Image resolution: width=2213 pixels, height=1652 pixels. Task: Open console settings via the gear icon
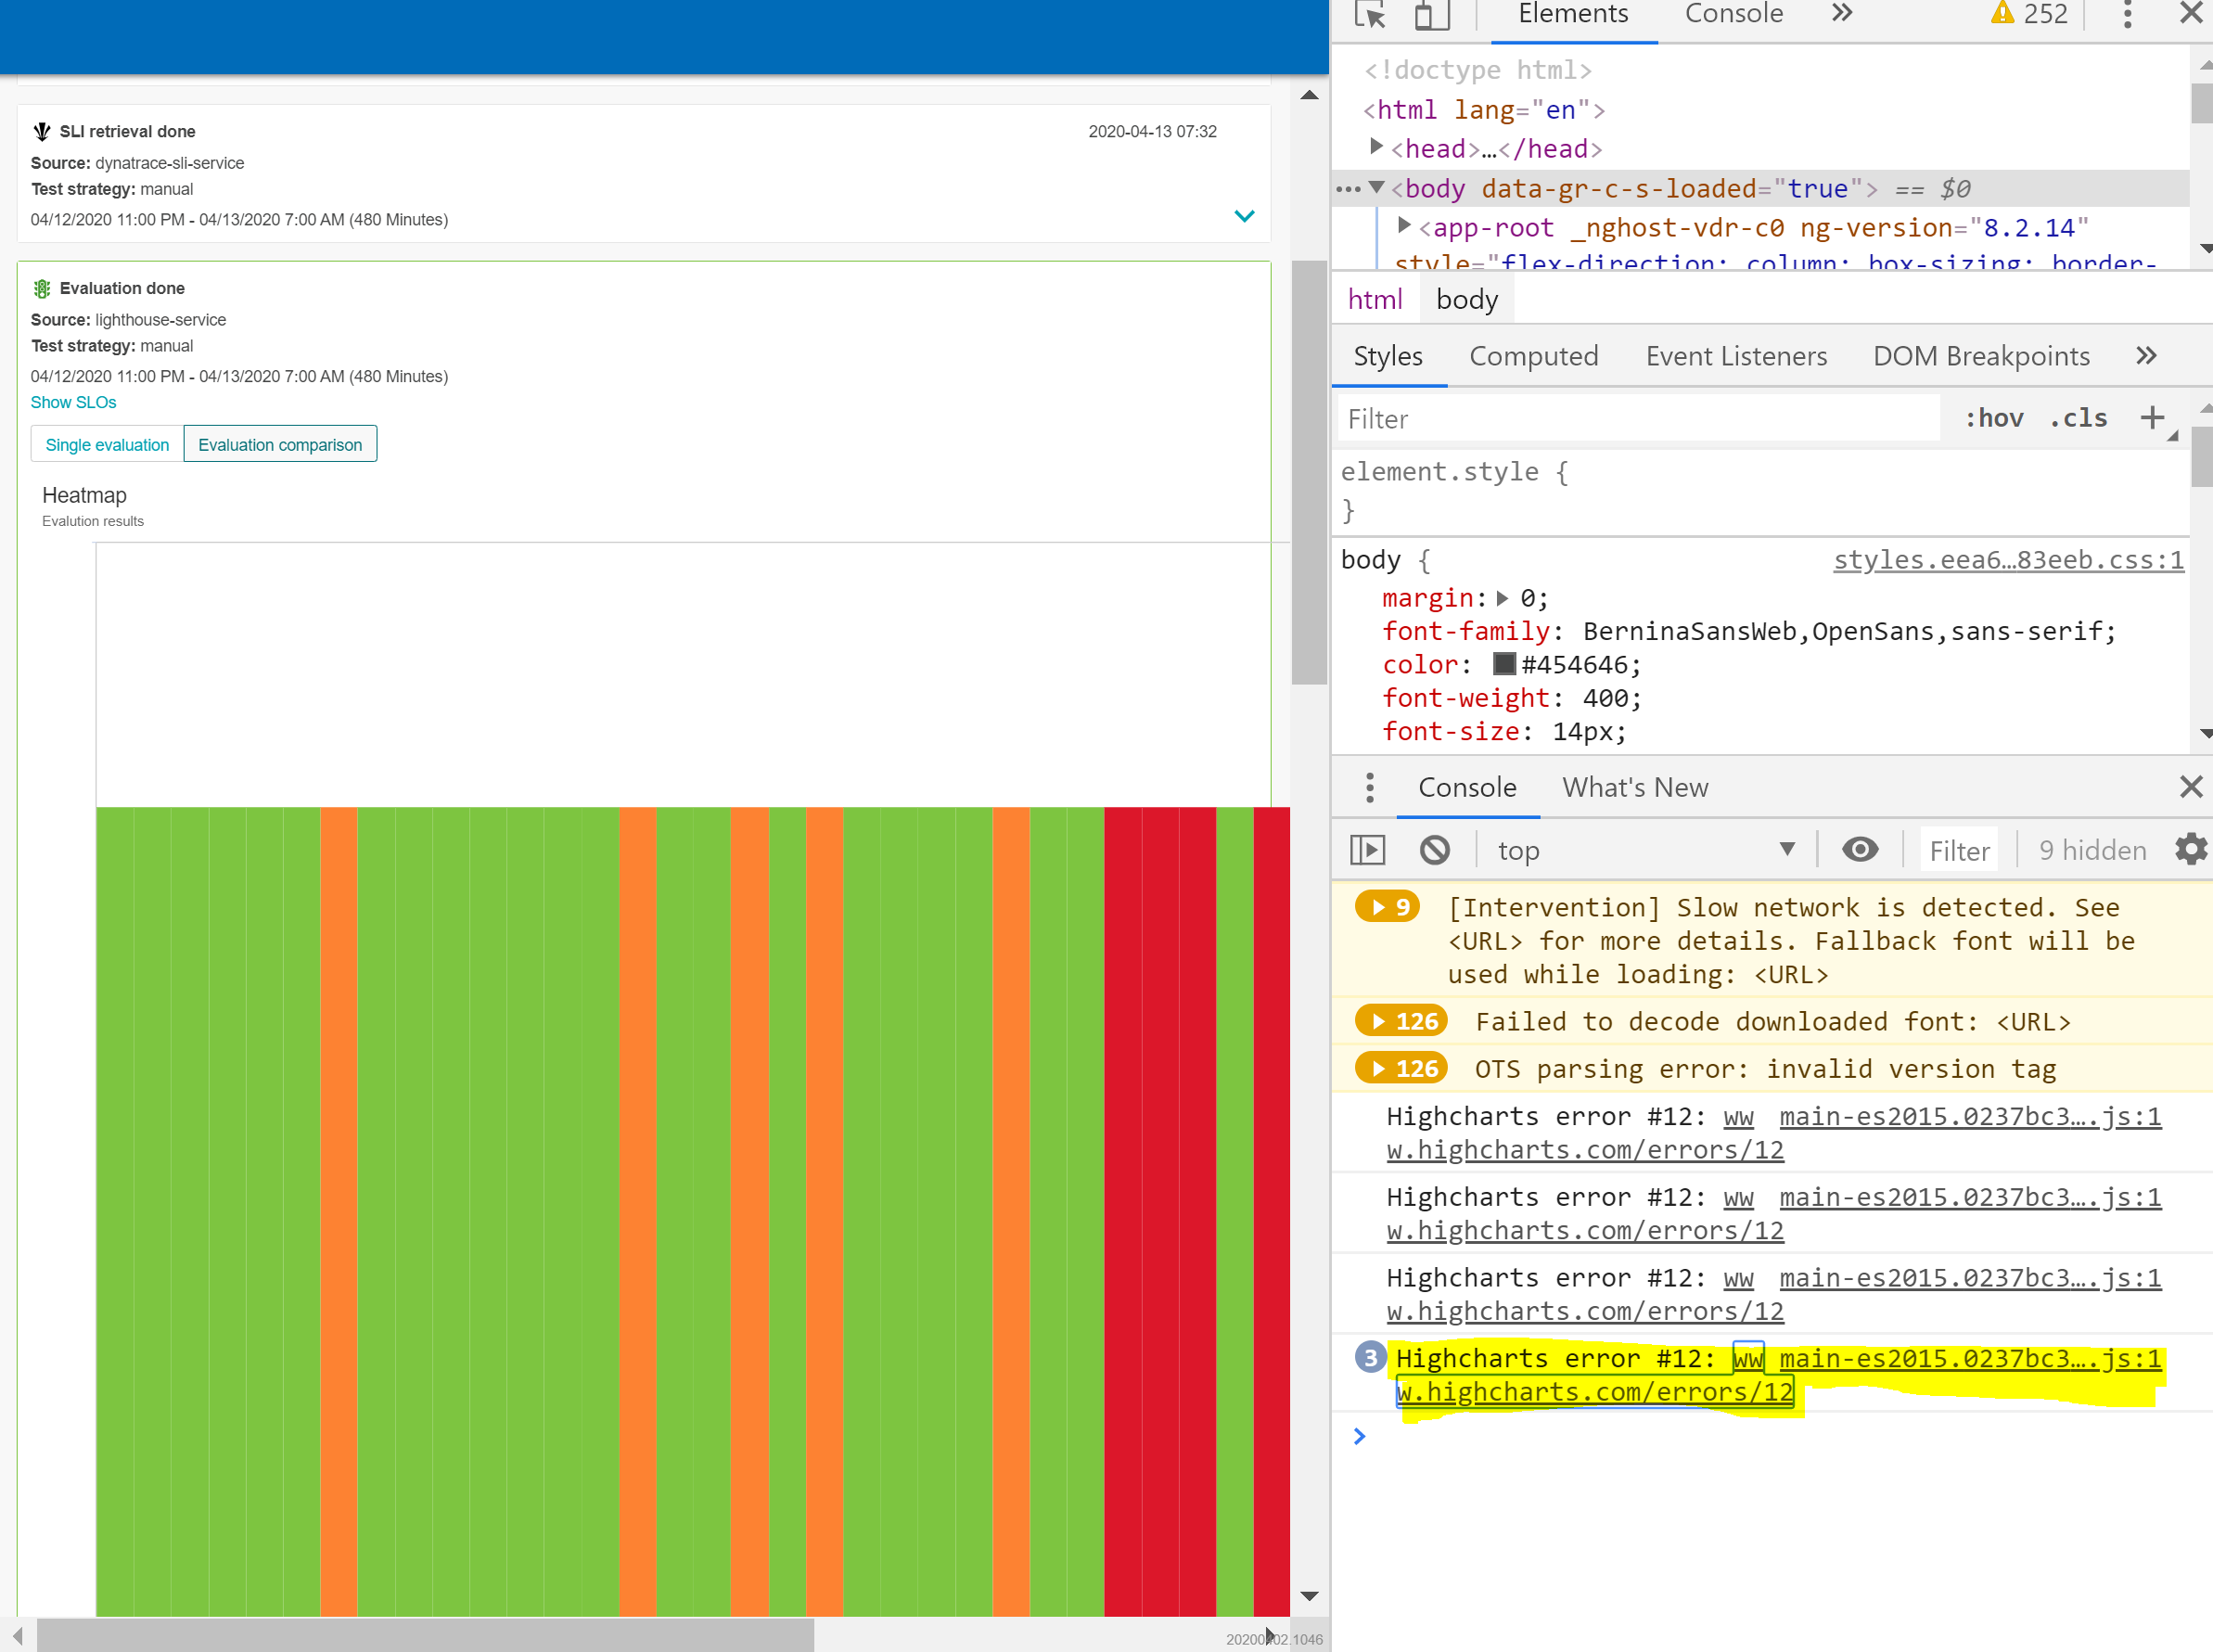(2190, 849)
